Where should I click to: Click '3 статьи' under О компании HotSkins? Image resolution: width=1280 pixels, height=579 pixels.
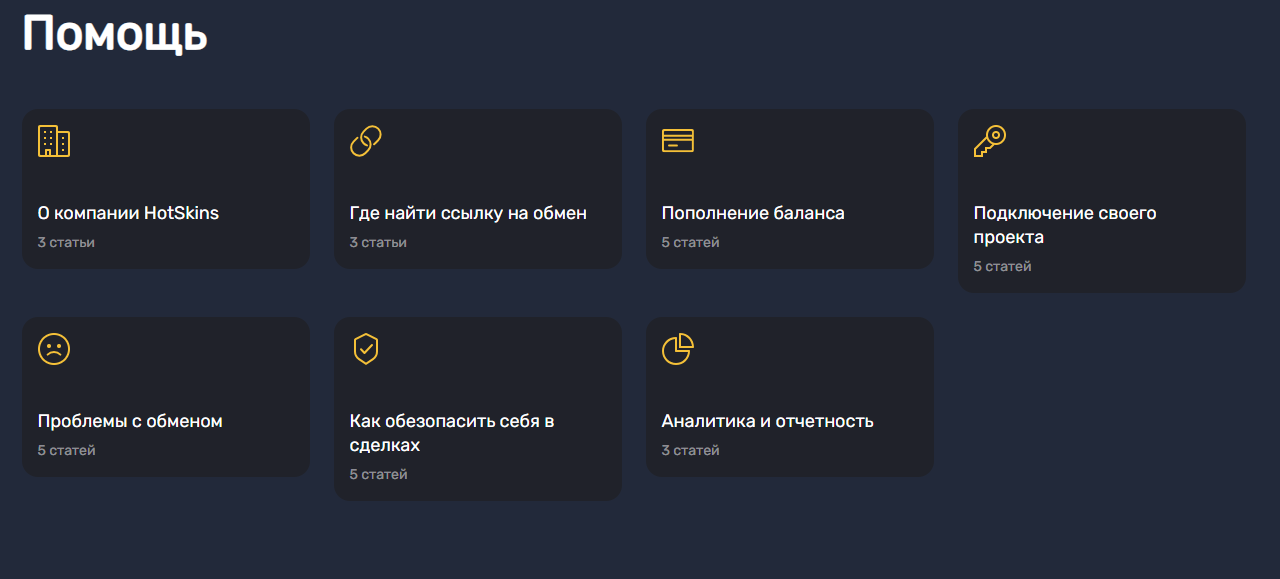pos(66,242)
